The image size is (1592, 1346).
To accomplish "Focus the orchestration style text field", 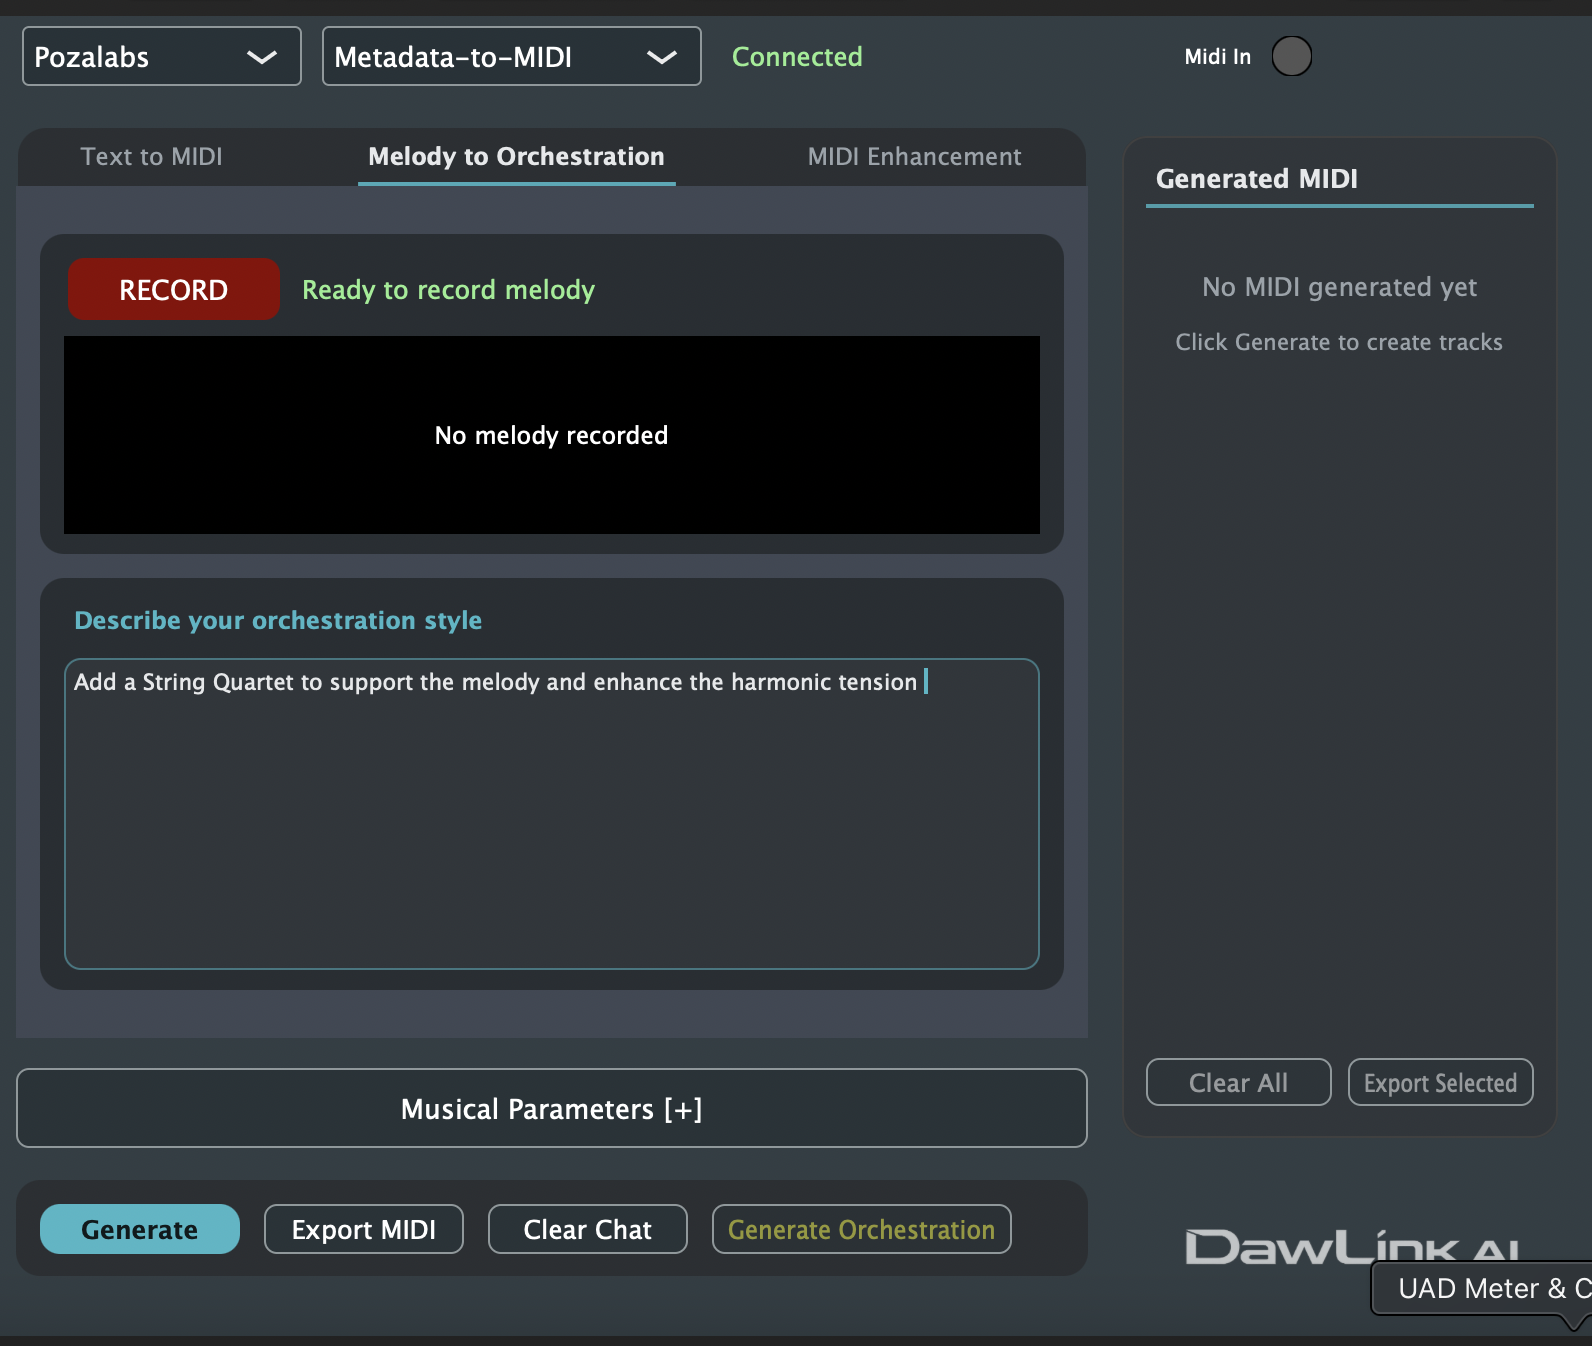I will [551, 813].
